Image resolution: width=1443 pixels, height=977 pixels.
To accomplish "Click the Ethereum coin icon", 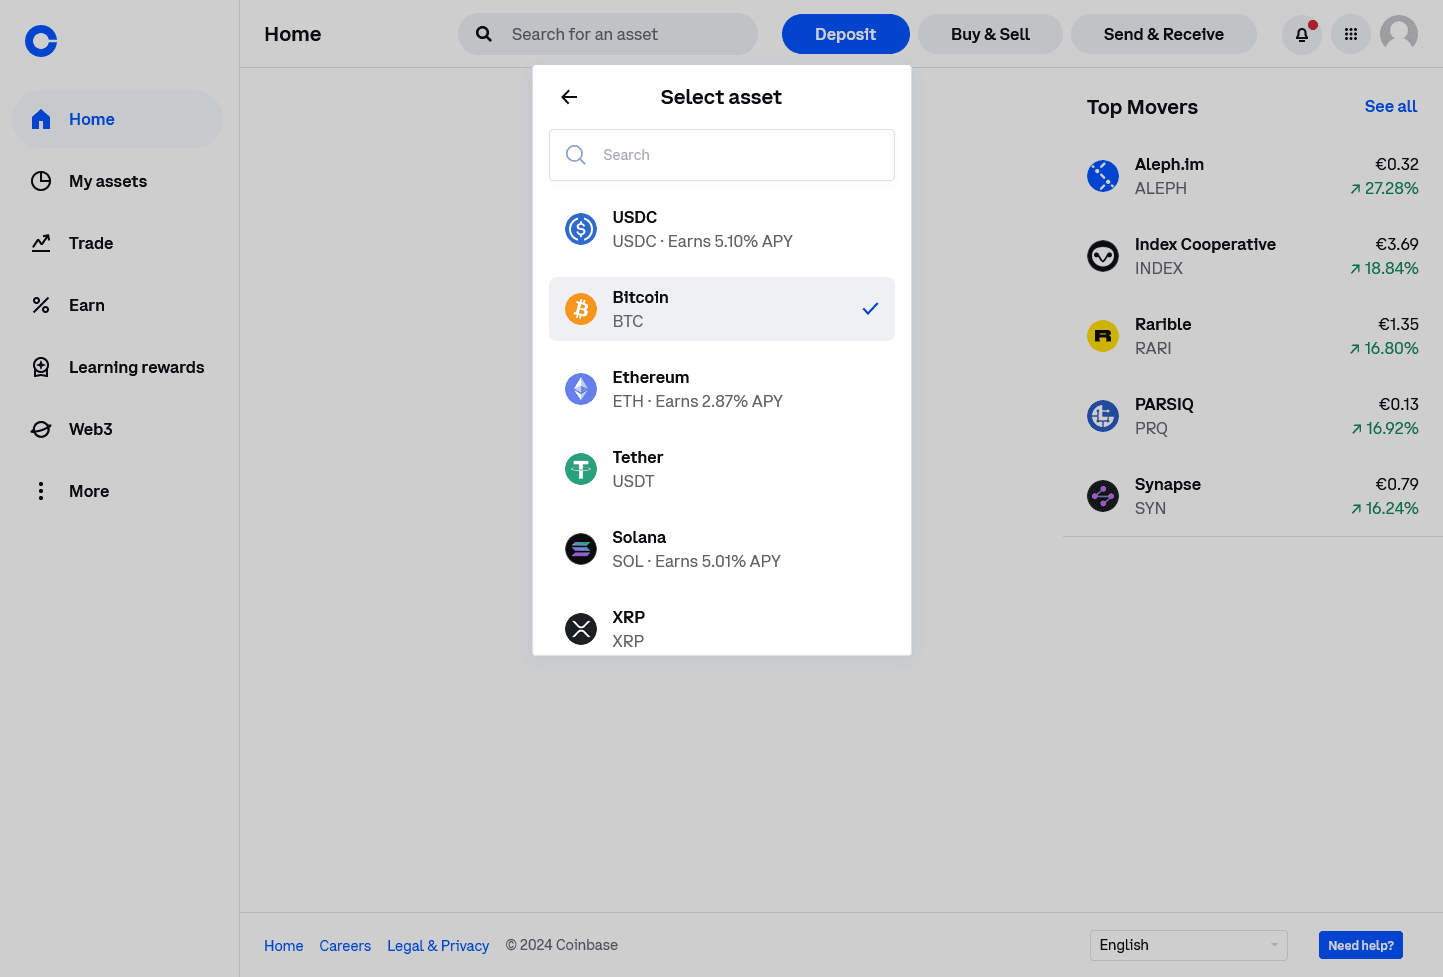I will coord(581,389).
